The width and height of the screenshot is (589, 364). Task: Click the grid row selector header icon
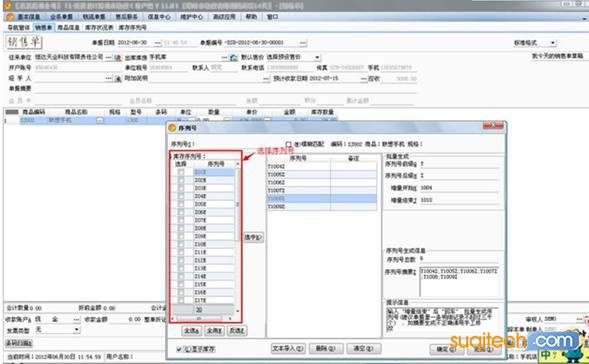pos(12,112)
